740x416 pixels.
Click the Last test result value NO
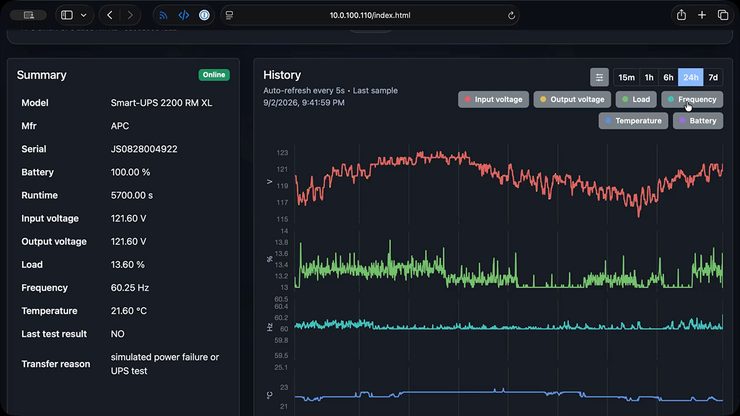point(118,334)
